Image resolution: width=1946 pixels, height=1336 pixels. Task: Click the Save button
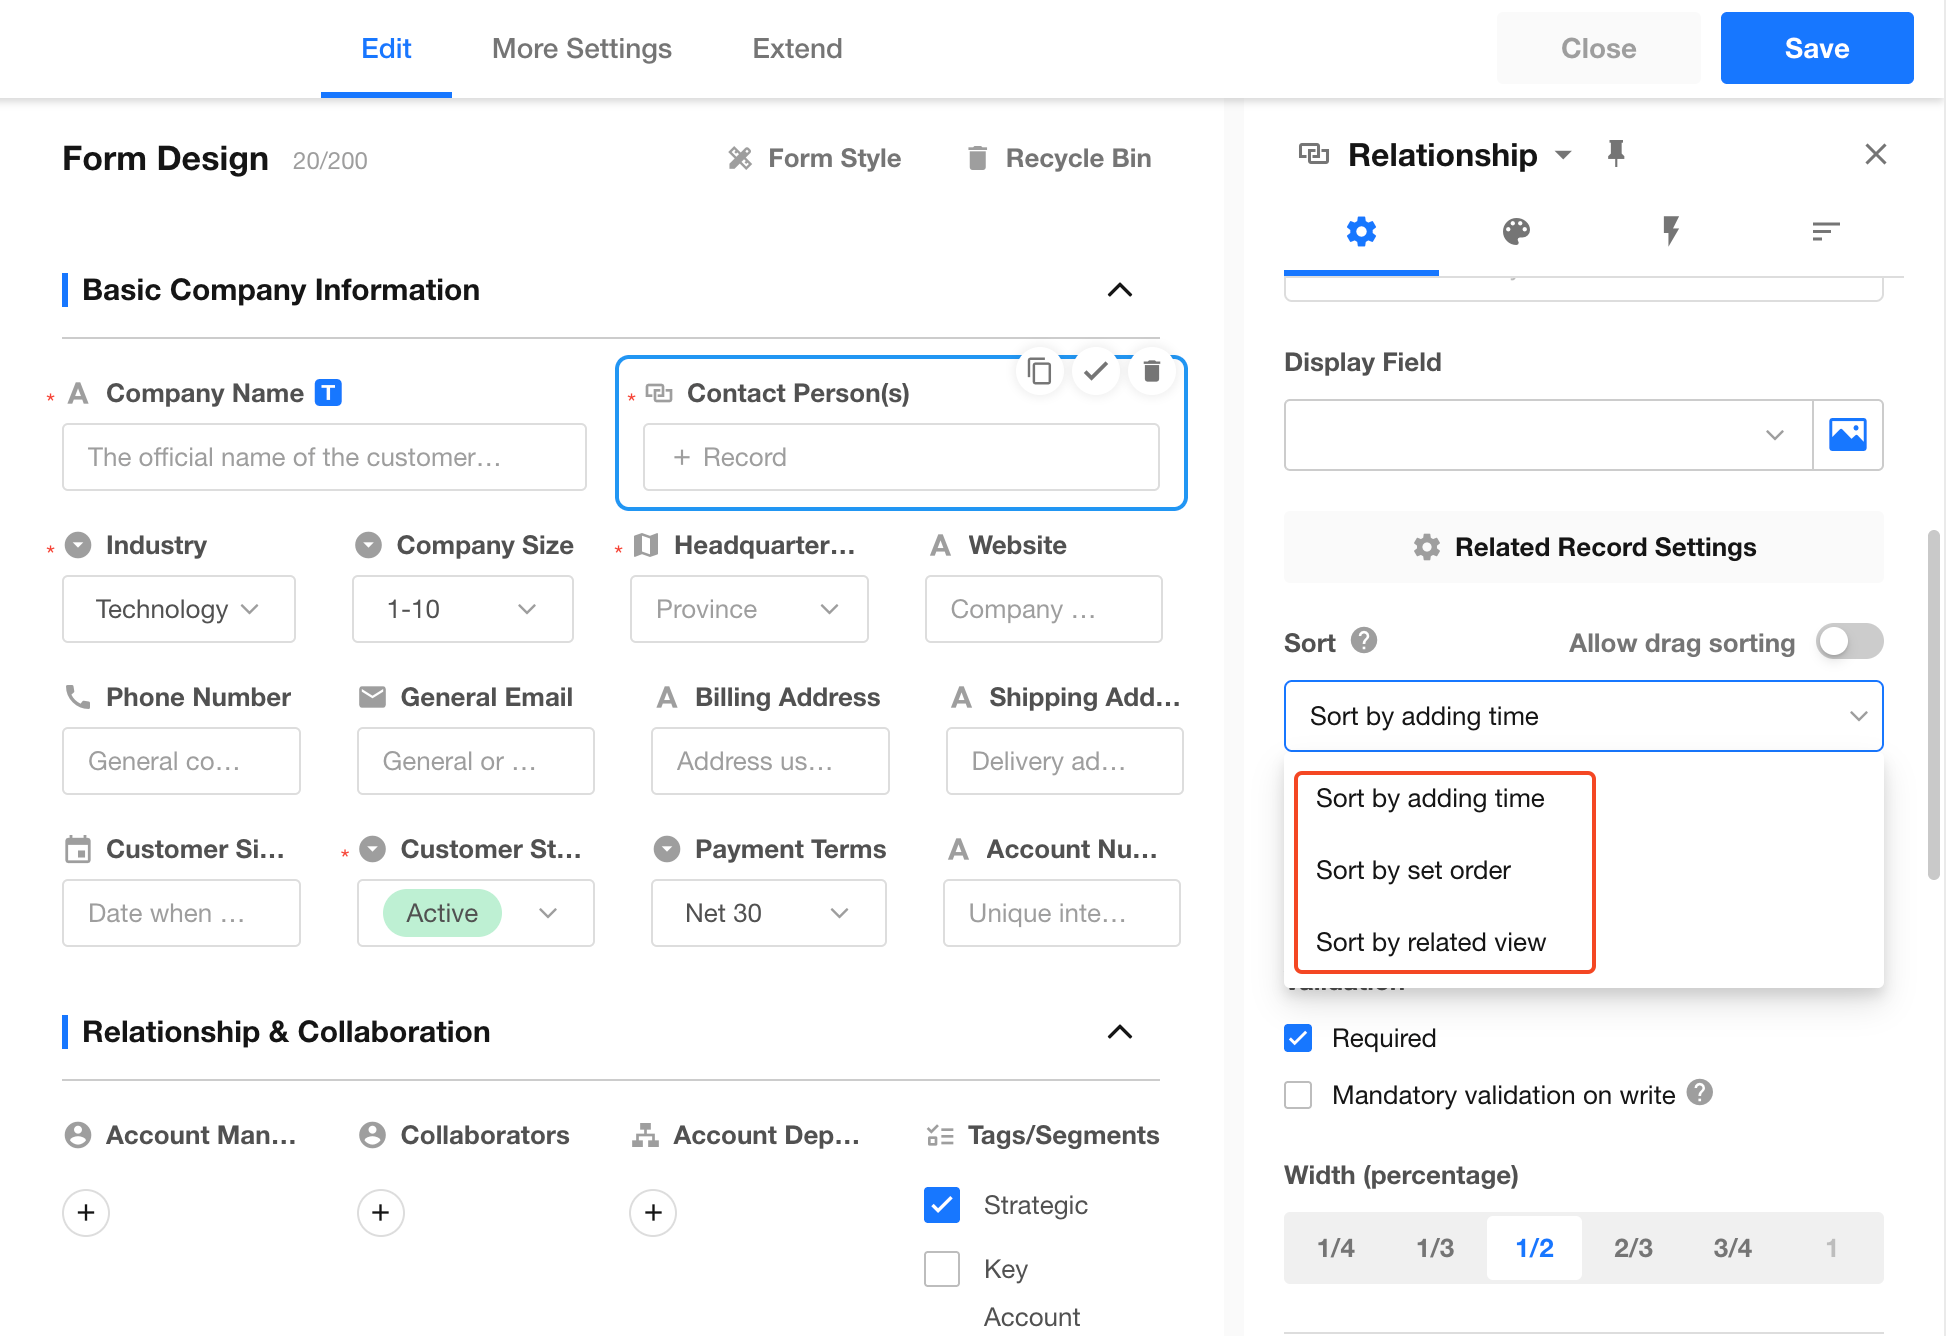[1816, 48]
